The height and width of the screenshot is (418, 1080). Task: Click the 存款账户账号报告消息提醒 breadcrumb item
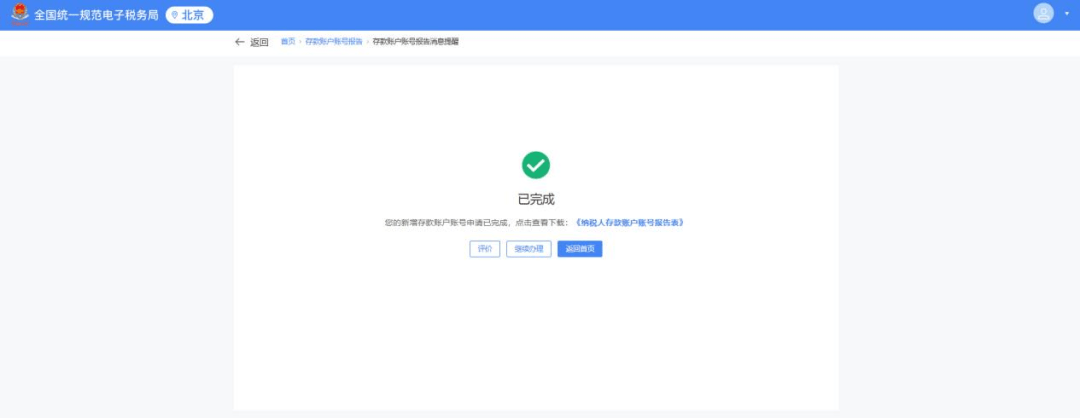415,42
